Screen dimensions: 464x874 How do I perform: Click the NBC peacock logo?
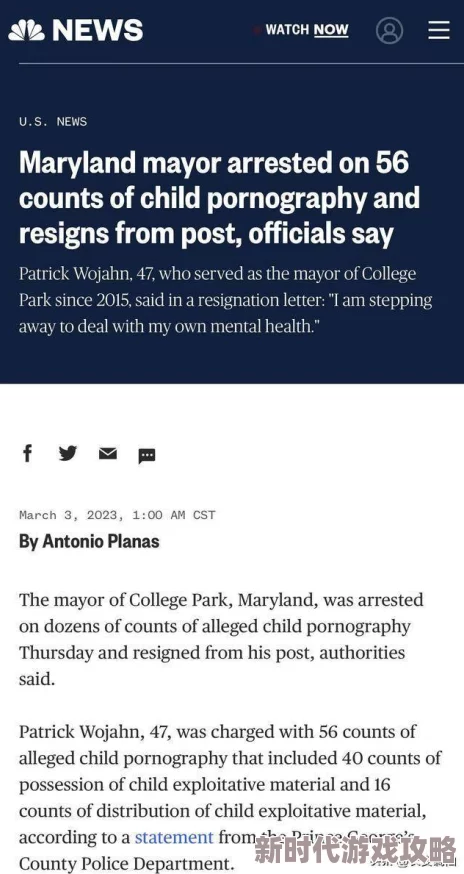tap(26, 30)
